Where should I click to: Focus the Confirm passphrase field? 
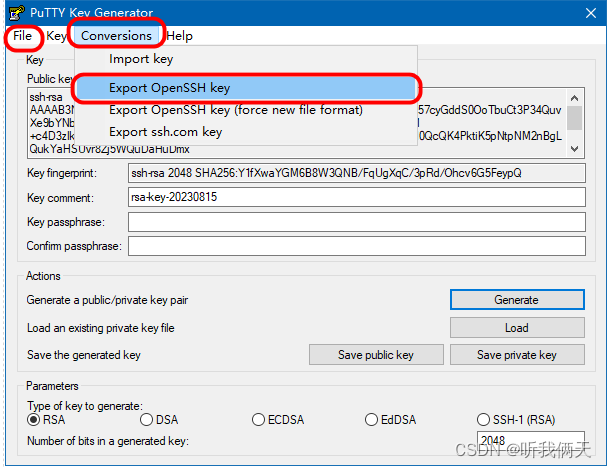[357, 246]
